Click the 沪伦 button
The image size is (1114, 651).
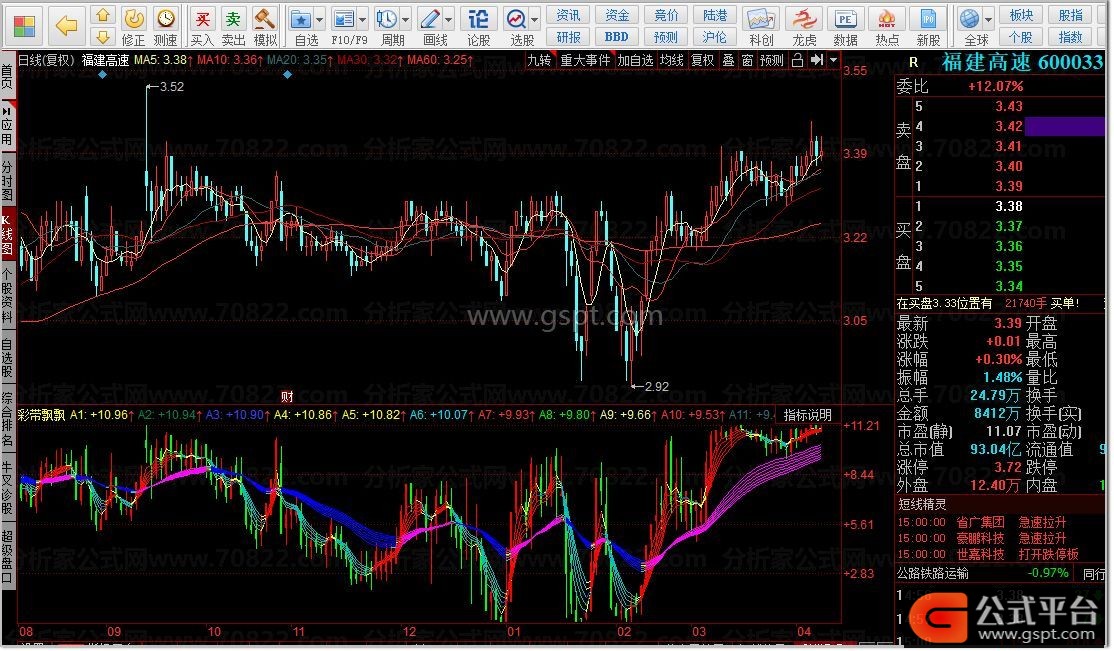pyautogui.click(x=715, y=37)
